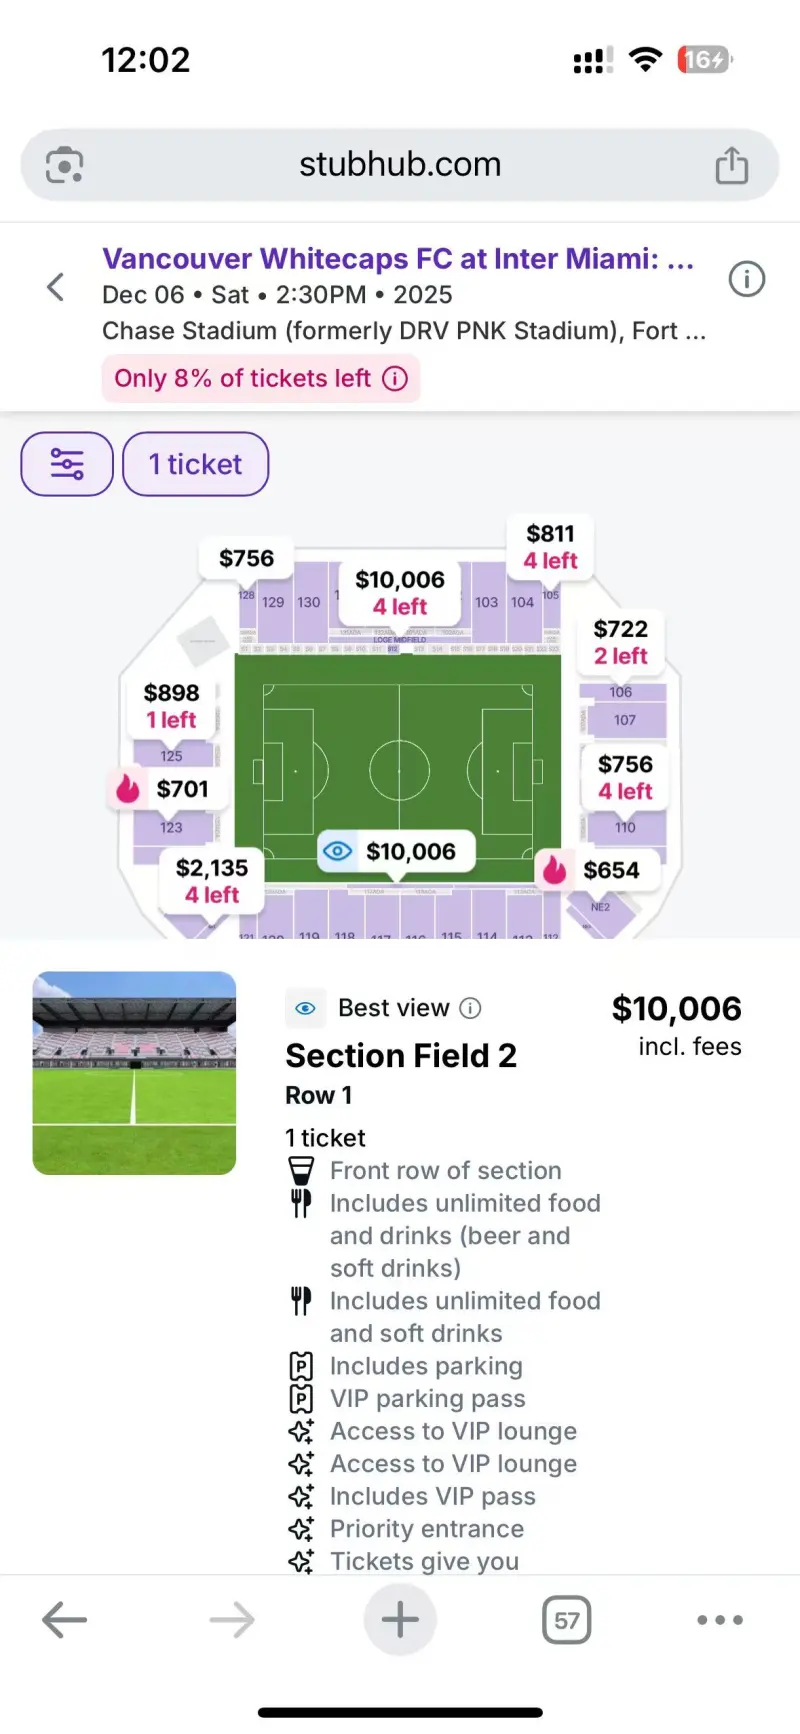The image size is (800, 1734).
Task: Tap the back chevron beside event title
Action: pos(57,287)
